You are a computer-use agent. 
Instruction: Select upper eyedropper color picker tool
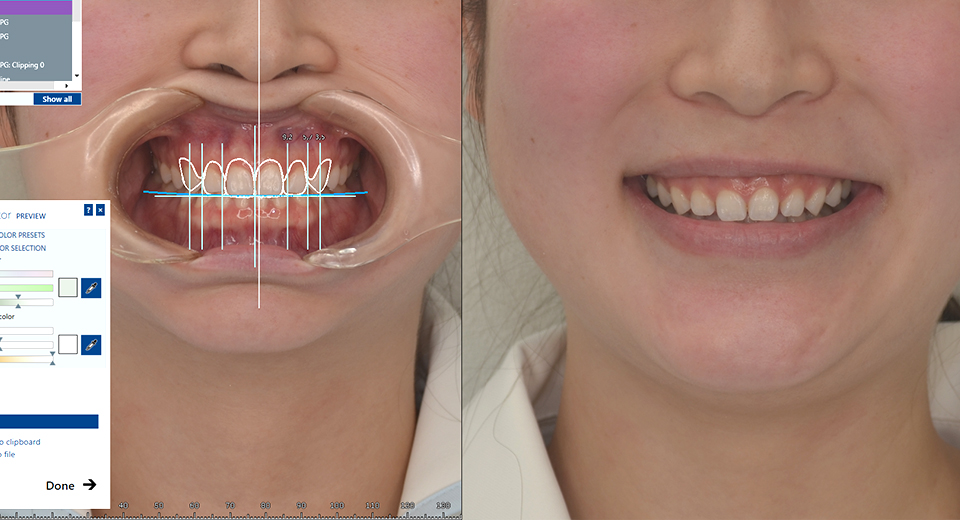[91, 287]
